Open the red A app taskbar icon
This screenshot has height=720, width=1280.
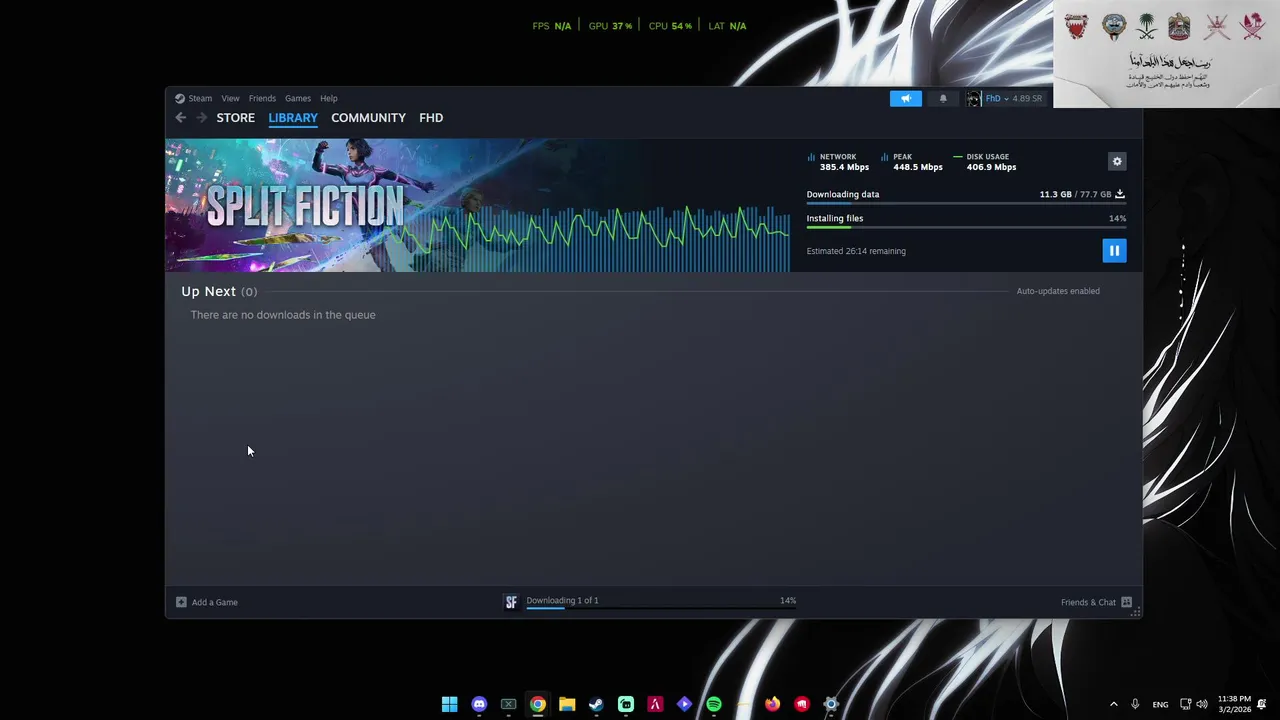(655, 704)
